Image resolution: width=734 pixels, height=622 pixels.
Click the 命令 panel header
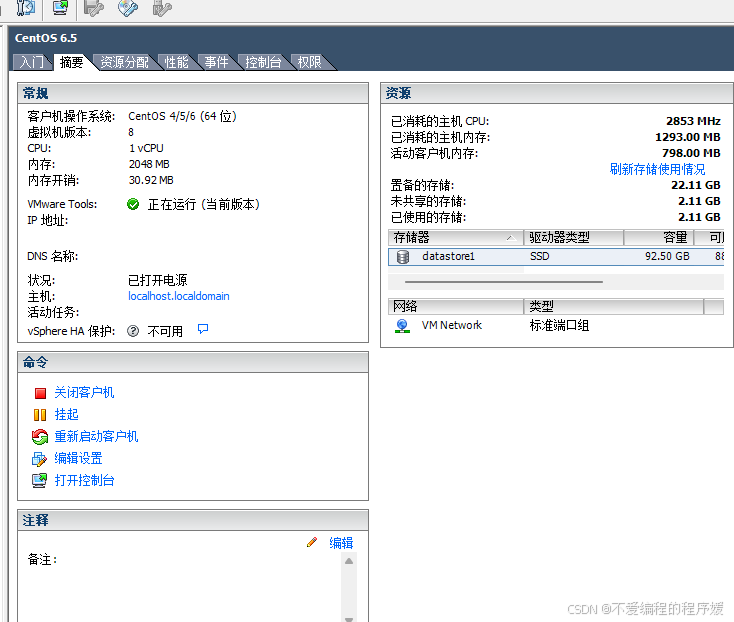click(193, 362)
